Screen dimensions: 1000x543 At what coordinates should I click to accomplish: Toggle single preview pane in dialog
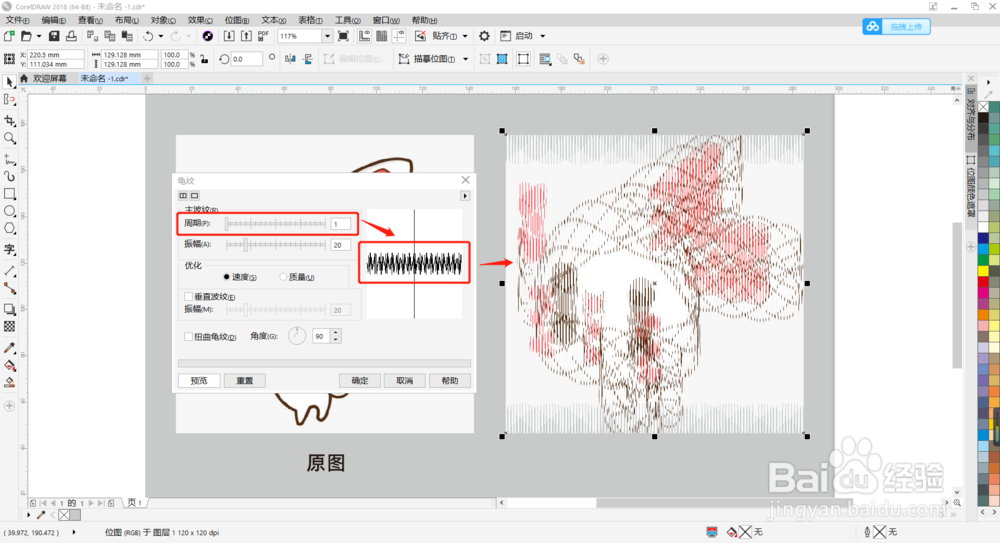click(x=195, y=196)
